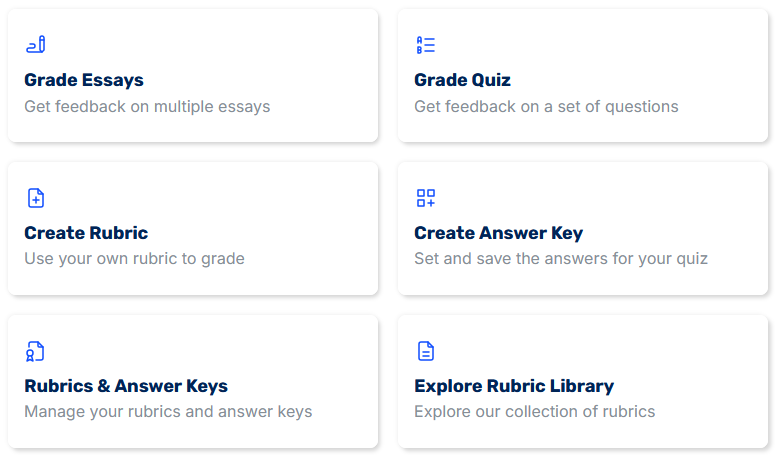775x458 pixels.
Task: Click "Get feedback on multiple essays" text
Action: click(147, 106)
